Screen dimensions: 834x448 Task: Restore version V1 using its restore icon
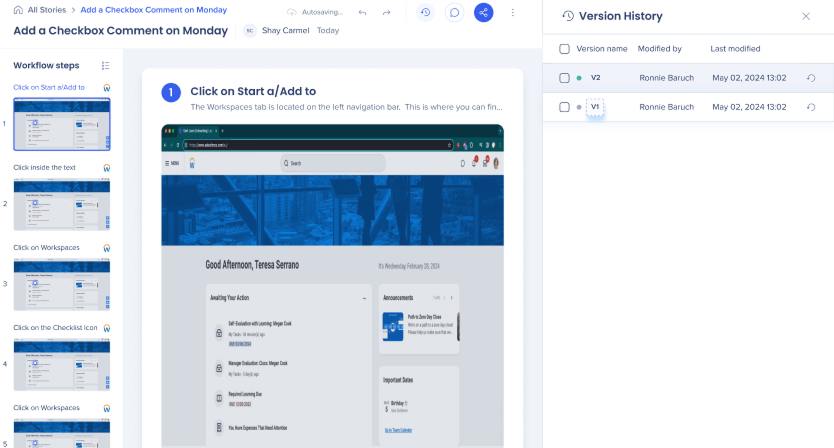click(810, 107)
